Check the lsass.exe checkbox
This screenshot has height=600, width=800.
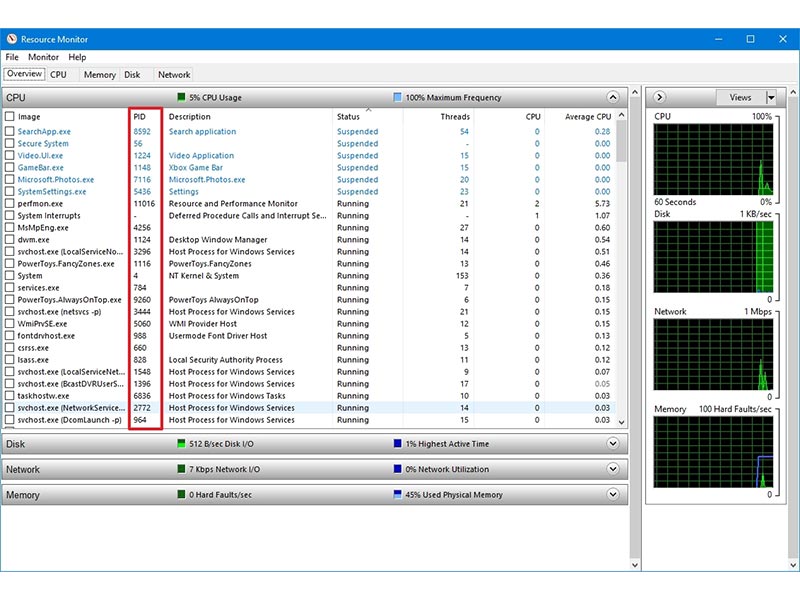(9, 360)
